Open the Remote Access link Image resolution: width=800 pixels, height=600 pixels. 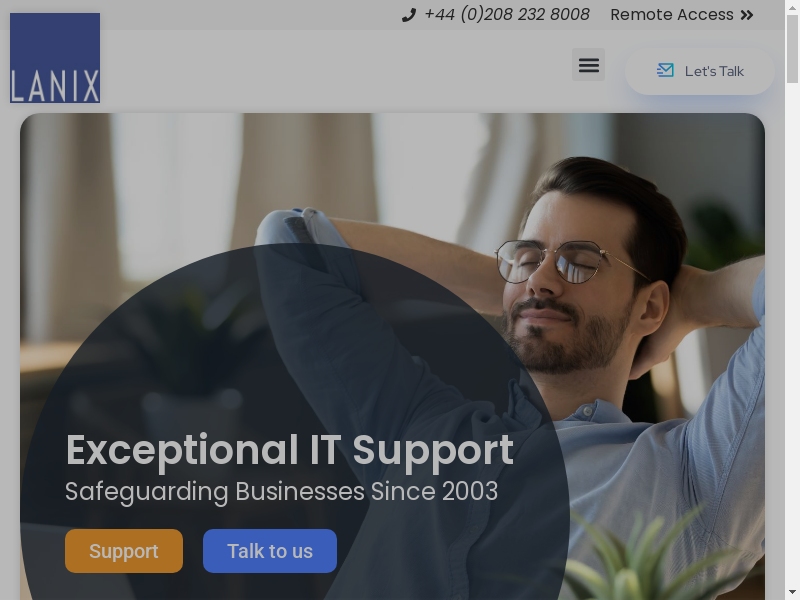coord(672,15)
